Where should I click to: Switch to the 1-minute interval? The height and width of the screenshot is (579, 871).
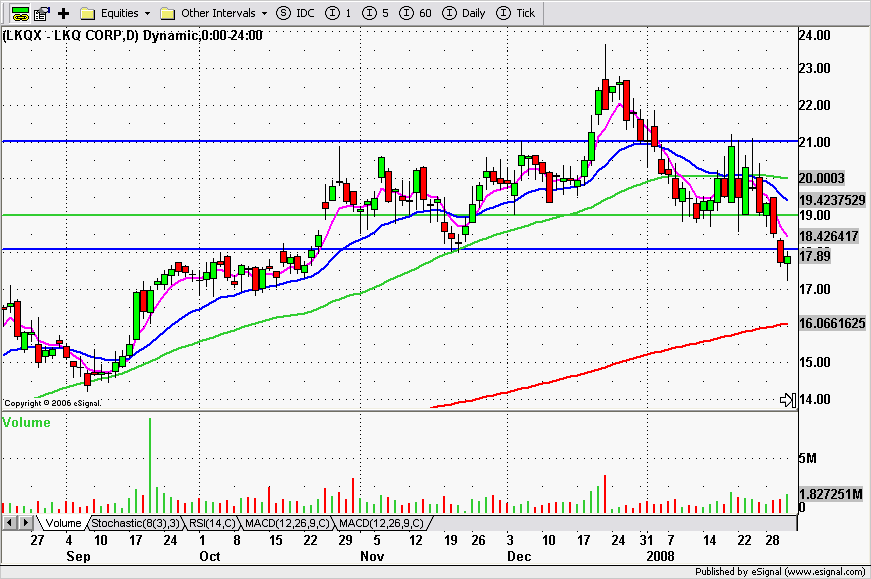coord(338,13)
